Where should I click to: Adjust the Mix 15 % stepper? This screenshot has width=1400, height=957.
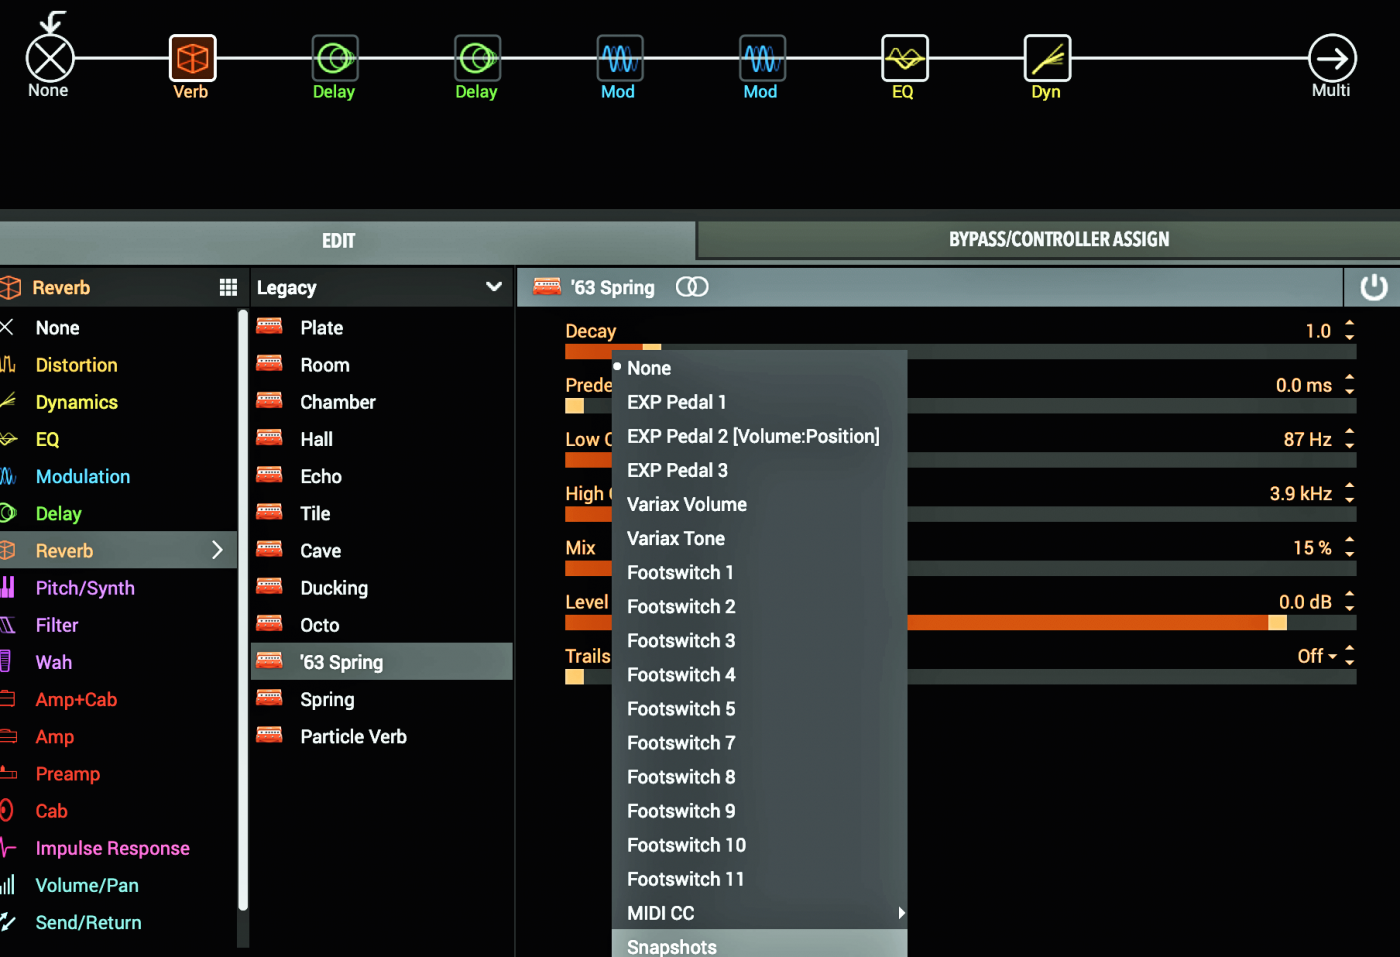(1349, 547)
